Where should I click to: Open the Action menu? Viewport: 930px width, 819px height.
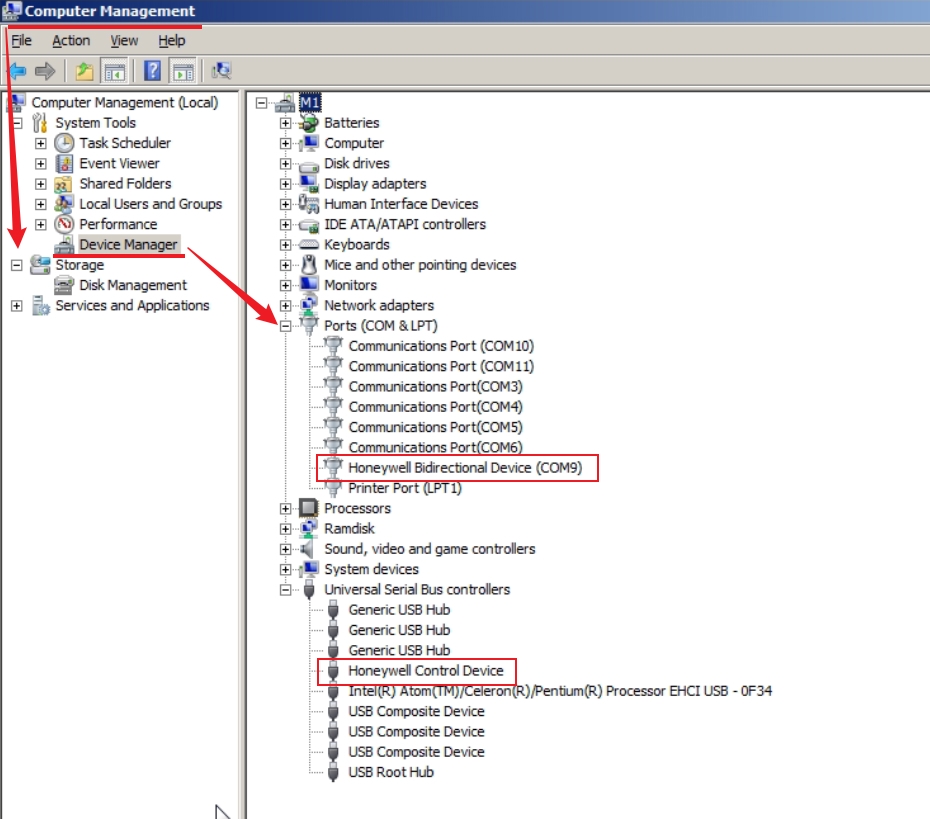click(x=71, y=40)
